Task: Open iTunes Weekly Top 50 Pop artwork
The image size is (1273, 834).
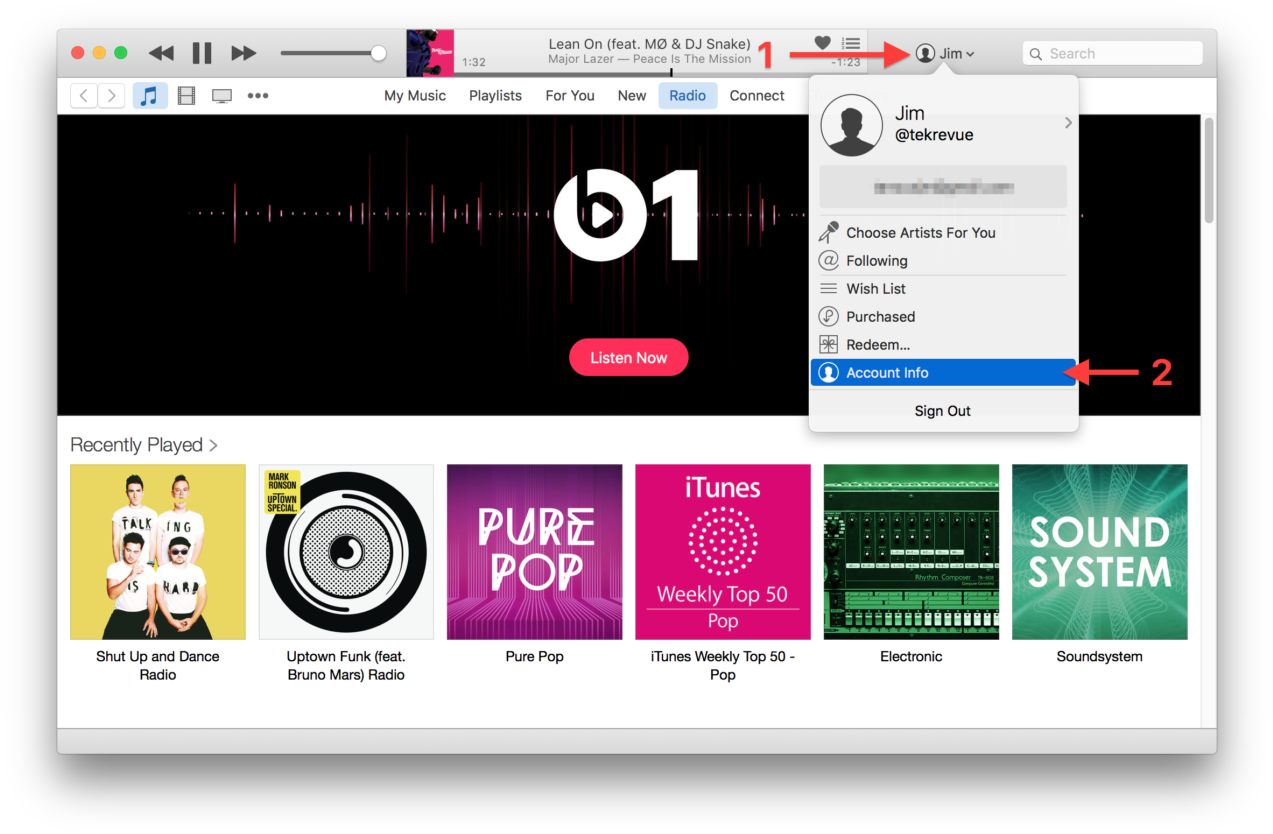Action: click(723, 552)
